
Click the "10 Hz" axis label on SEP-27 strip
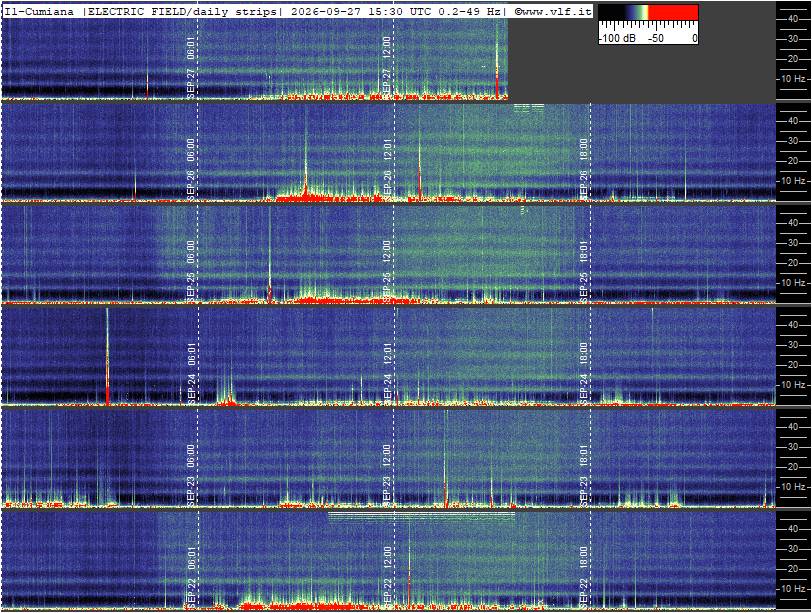[794, 79]
